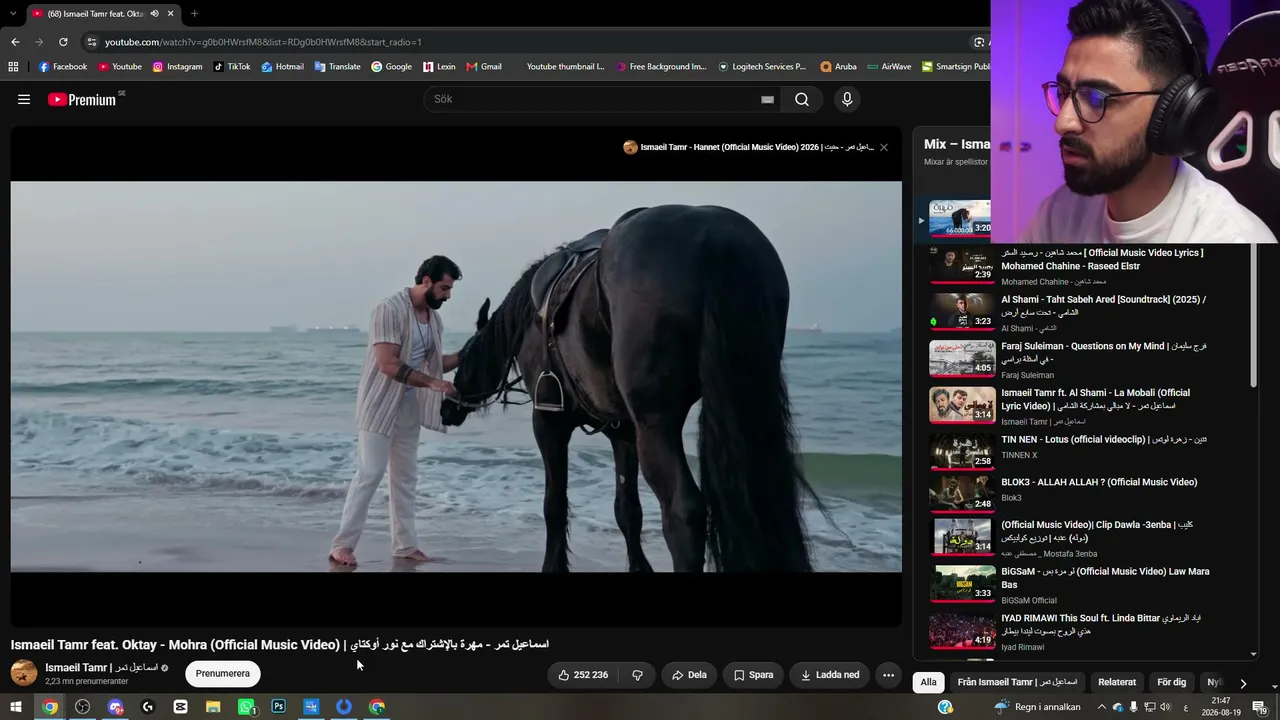Viewport: 1280px width, 720px height.
Task: Click the Ladda ned download button
Action: 830,675
